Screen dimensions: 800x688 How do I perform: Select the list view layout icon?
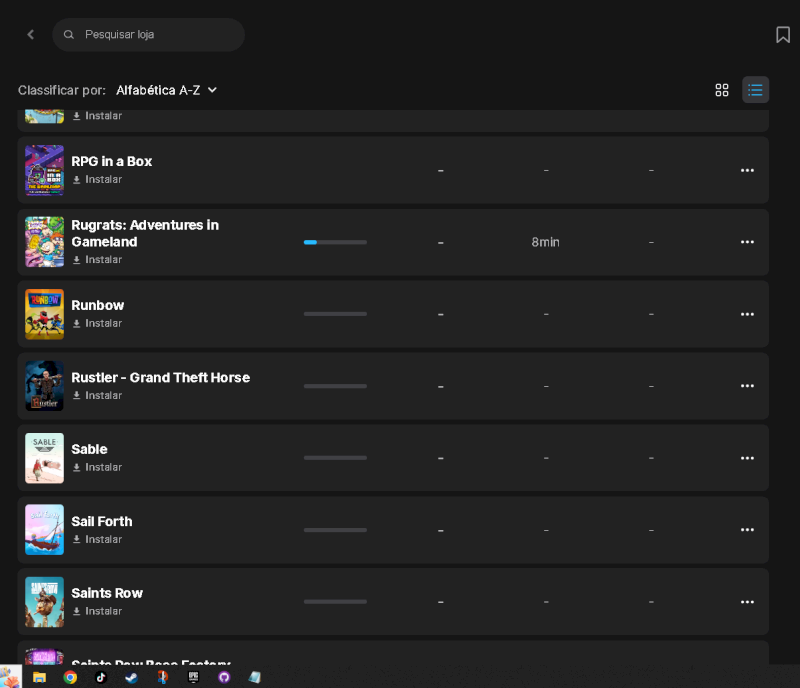pos(755,90)
